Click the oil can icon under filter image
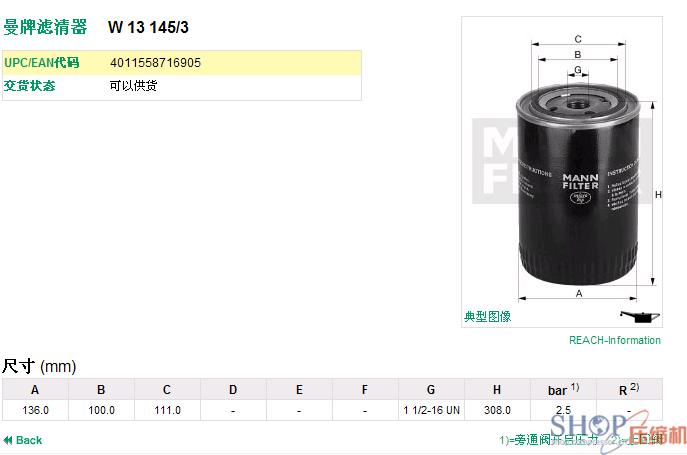The height and width of the screenshot is (455, 687). pyautogui.click(x=640, y=316)
